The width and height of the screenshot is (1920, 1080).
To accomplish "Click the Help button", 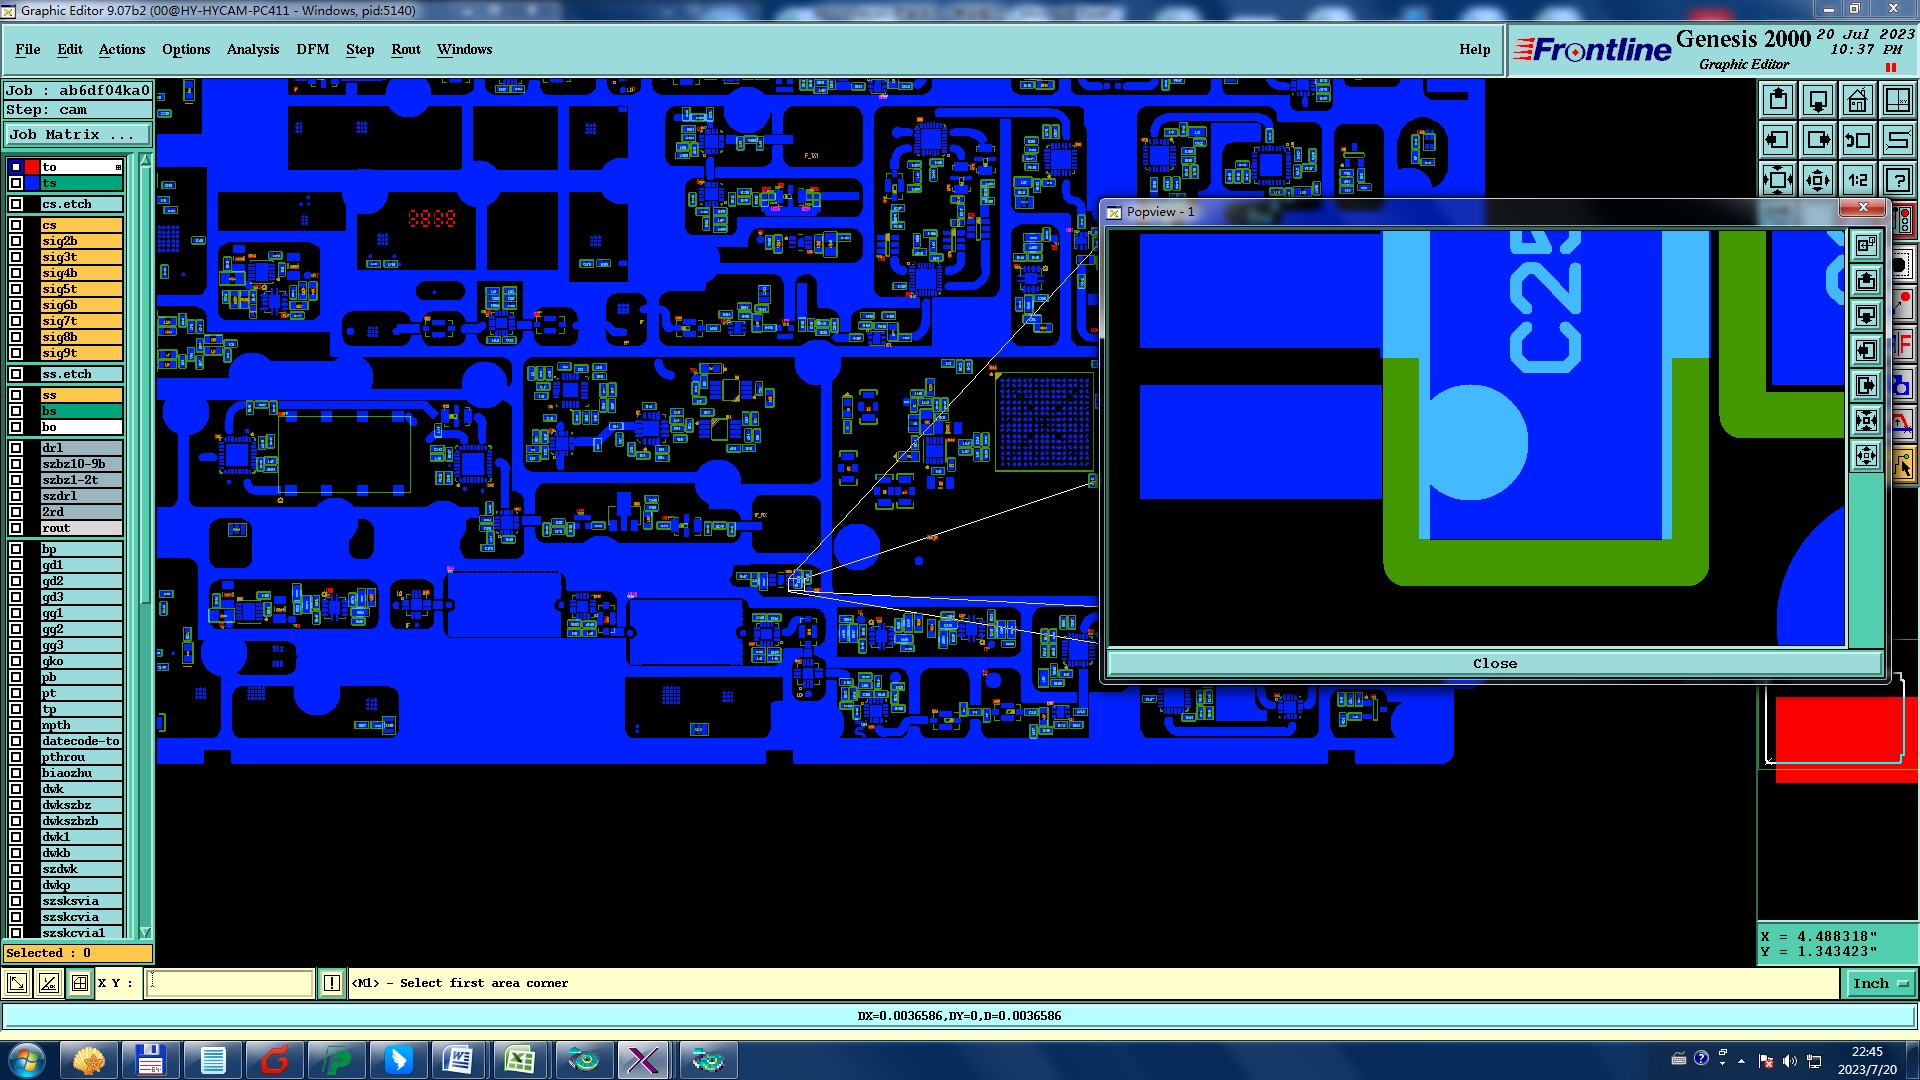I will click(x=1474, y=49).
